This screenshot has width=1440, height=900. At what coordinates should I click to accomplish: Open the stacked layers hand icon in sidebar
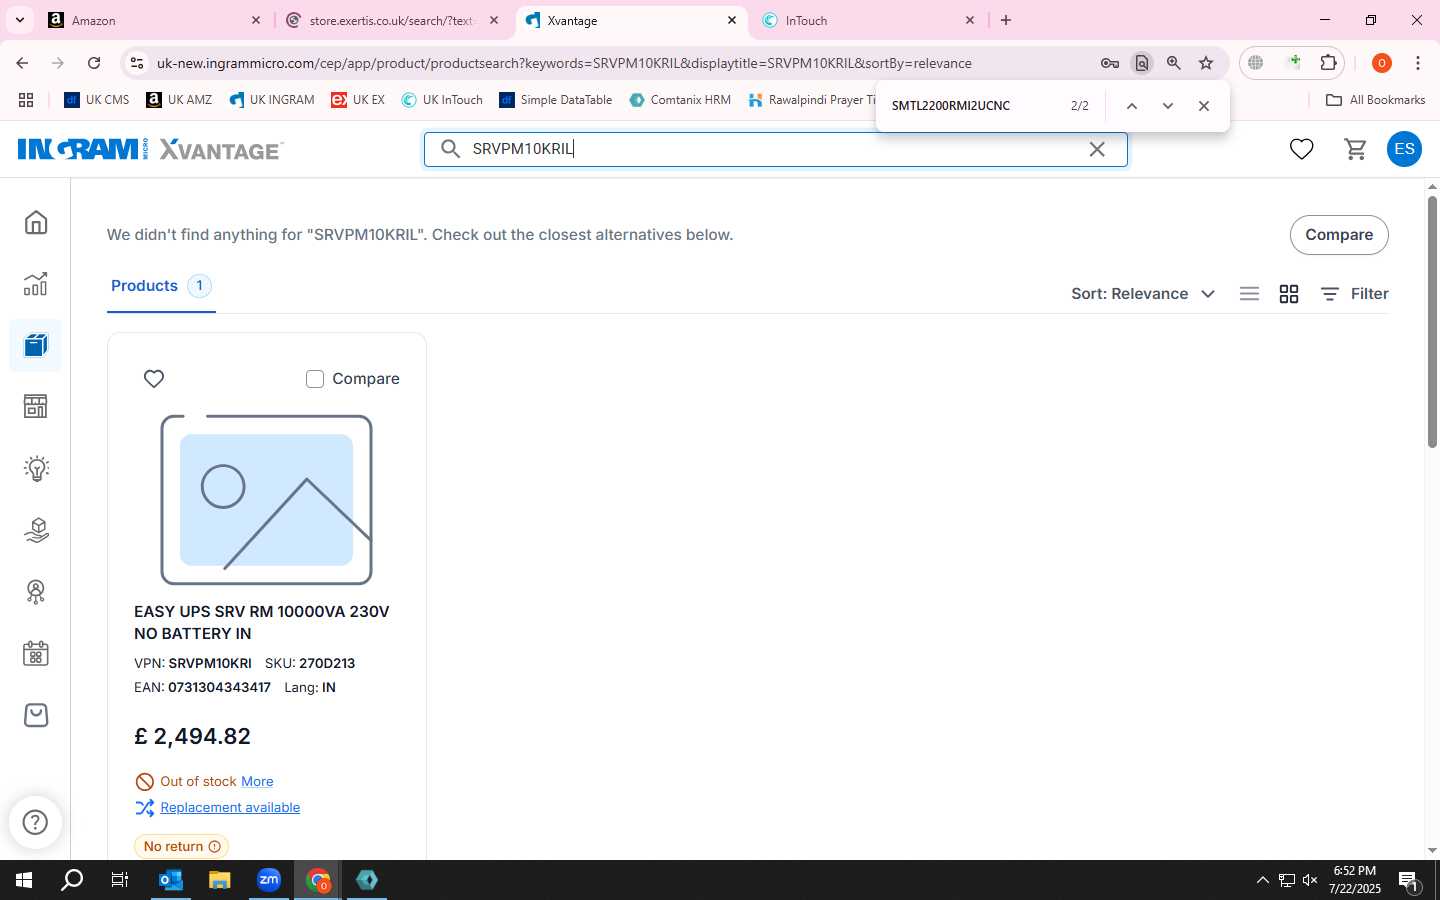(36, 530)
